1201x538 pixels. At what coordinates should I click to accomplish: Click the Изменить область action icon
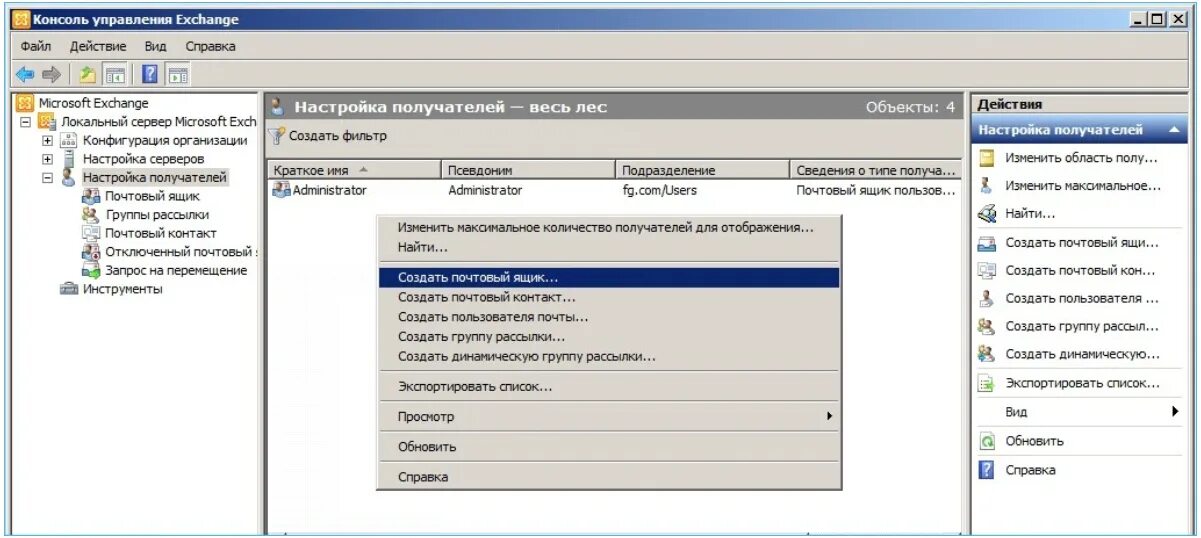tap(987, 158)
